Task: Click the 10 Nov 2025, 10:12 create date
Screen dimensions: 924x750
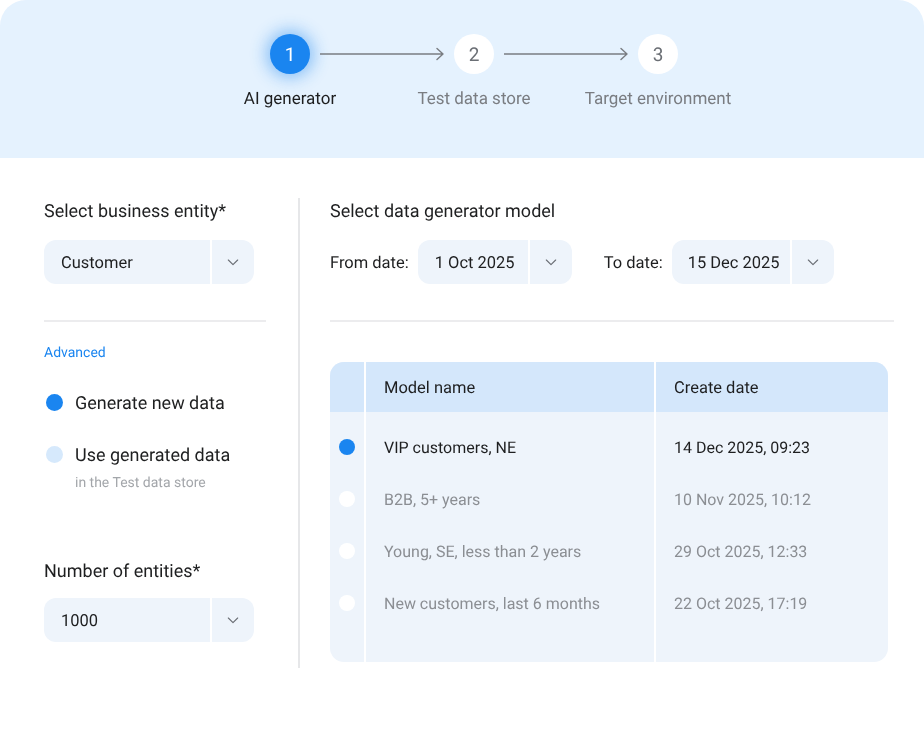Action: [x=742, y=500]
